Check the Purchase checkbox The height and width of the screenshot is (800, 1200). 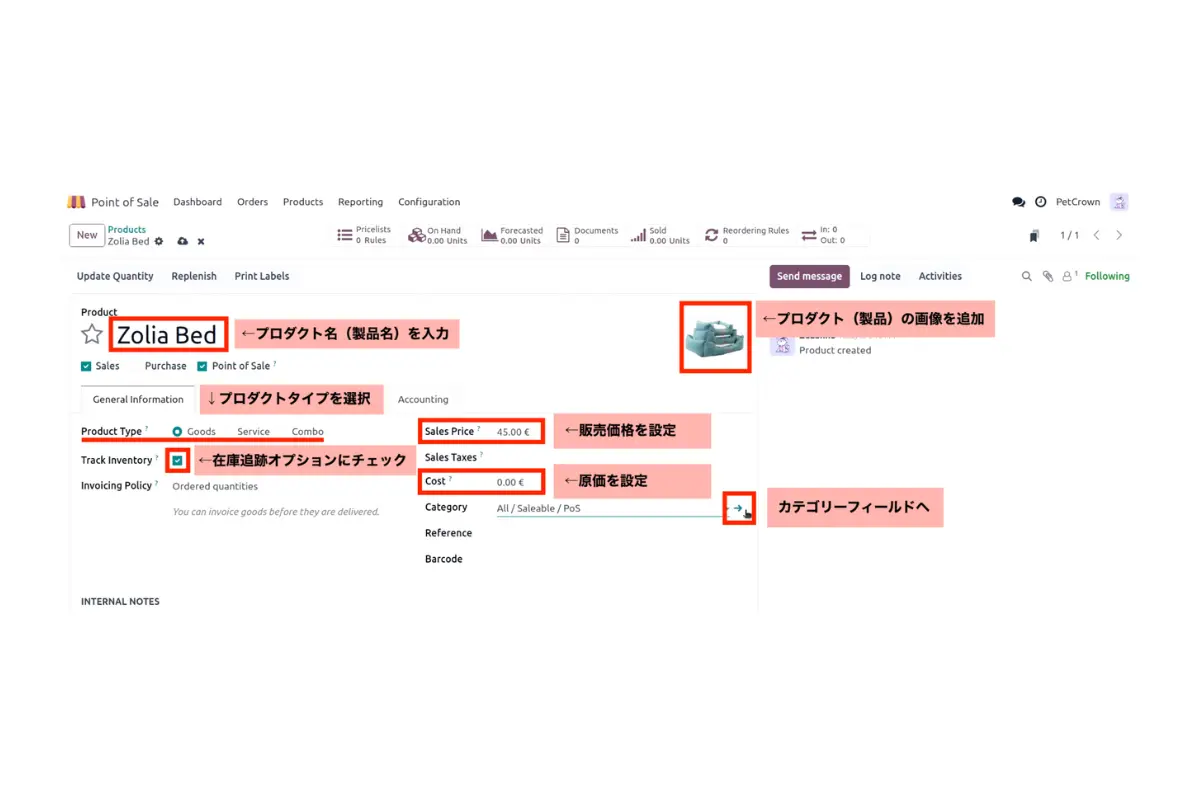click(x=139, y=366)
